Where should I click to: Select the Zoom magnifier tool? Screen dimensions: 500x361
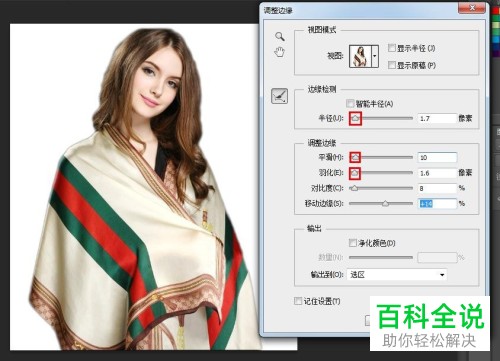(280, 36)
